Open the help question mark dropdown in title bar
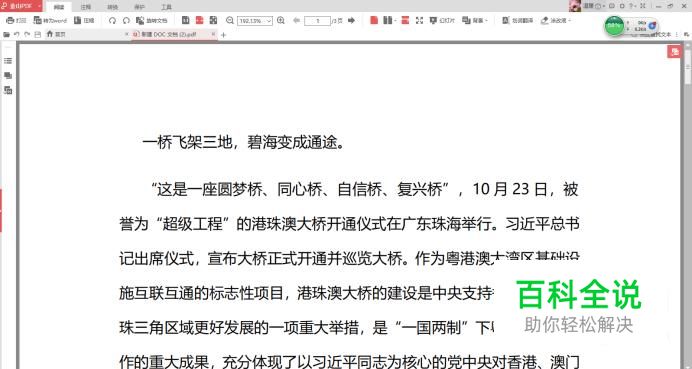The image size is (692, 369). click(633, 6)
